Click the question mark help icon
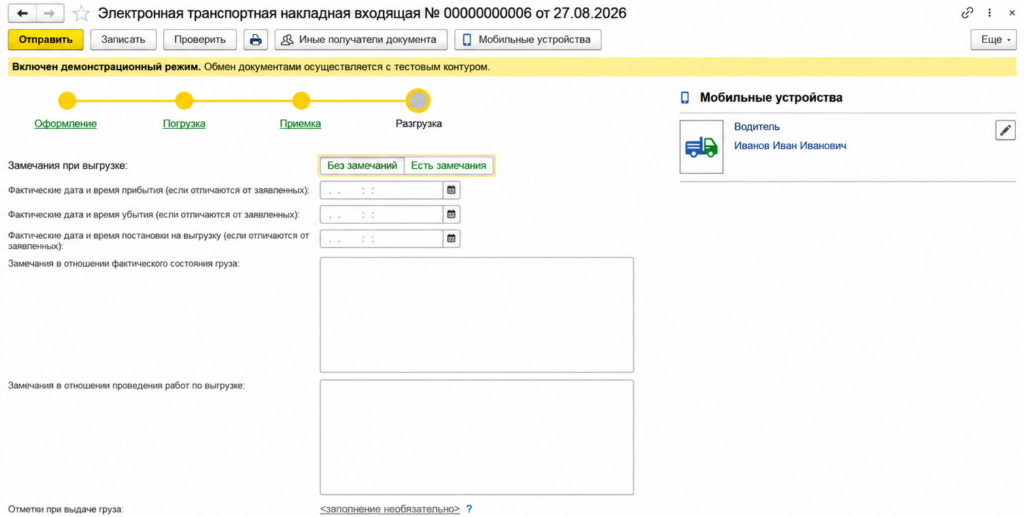1024x517 pixels. tap(469, 509)
